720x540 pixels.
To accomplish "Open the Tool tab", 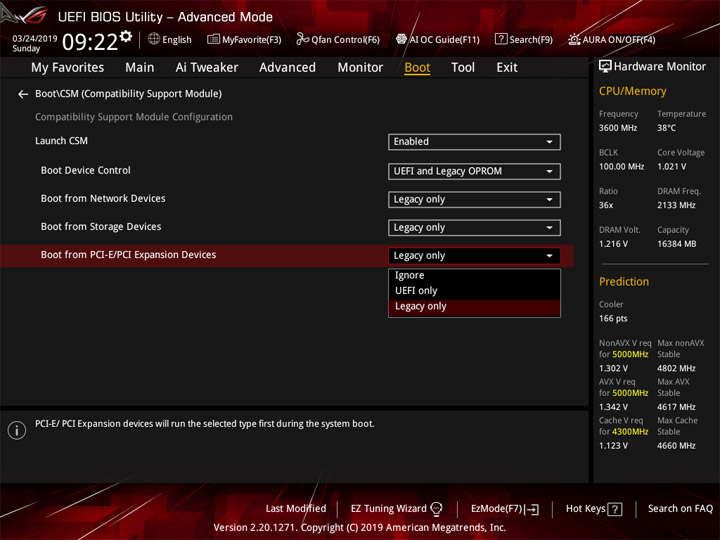I will (x=463, y=68).
